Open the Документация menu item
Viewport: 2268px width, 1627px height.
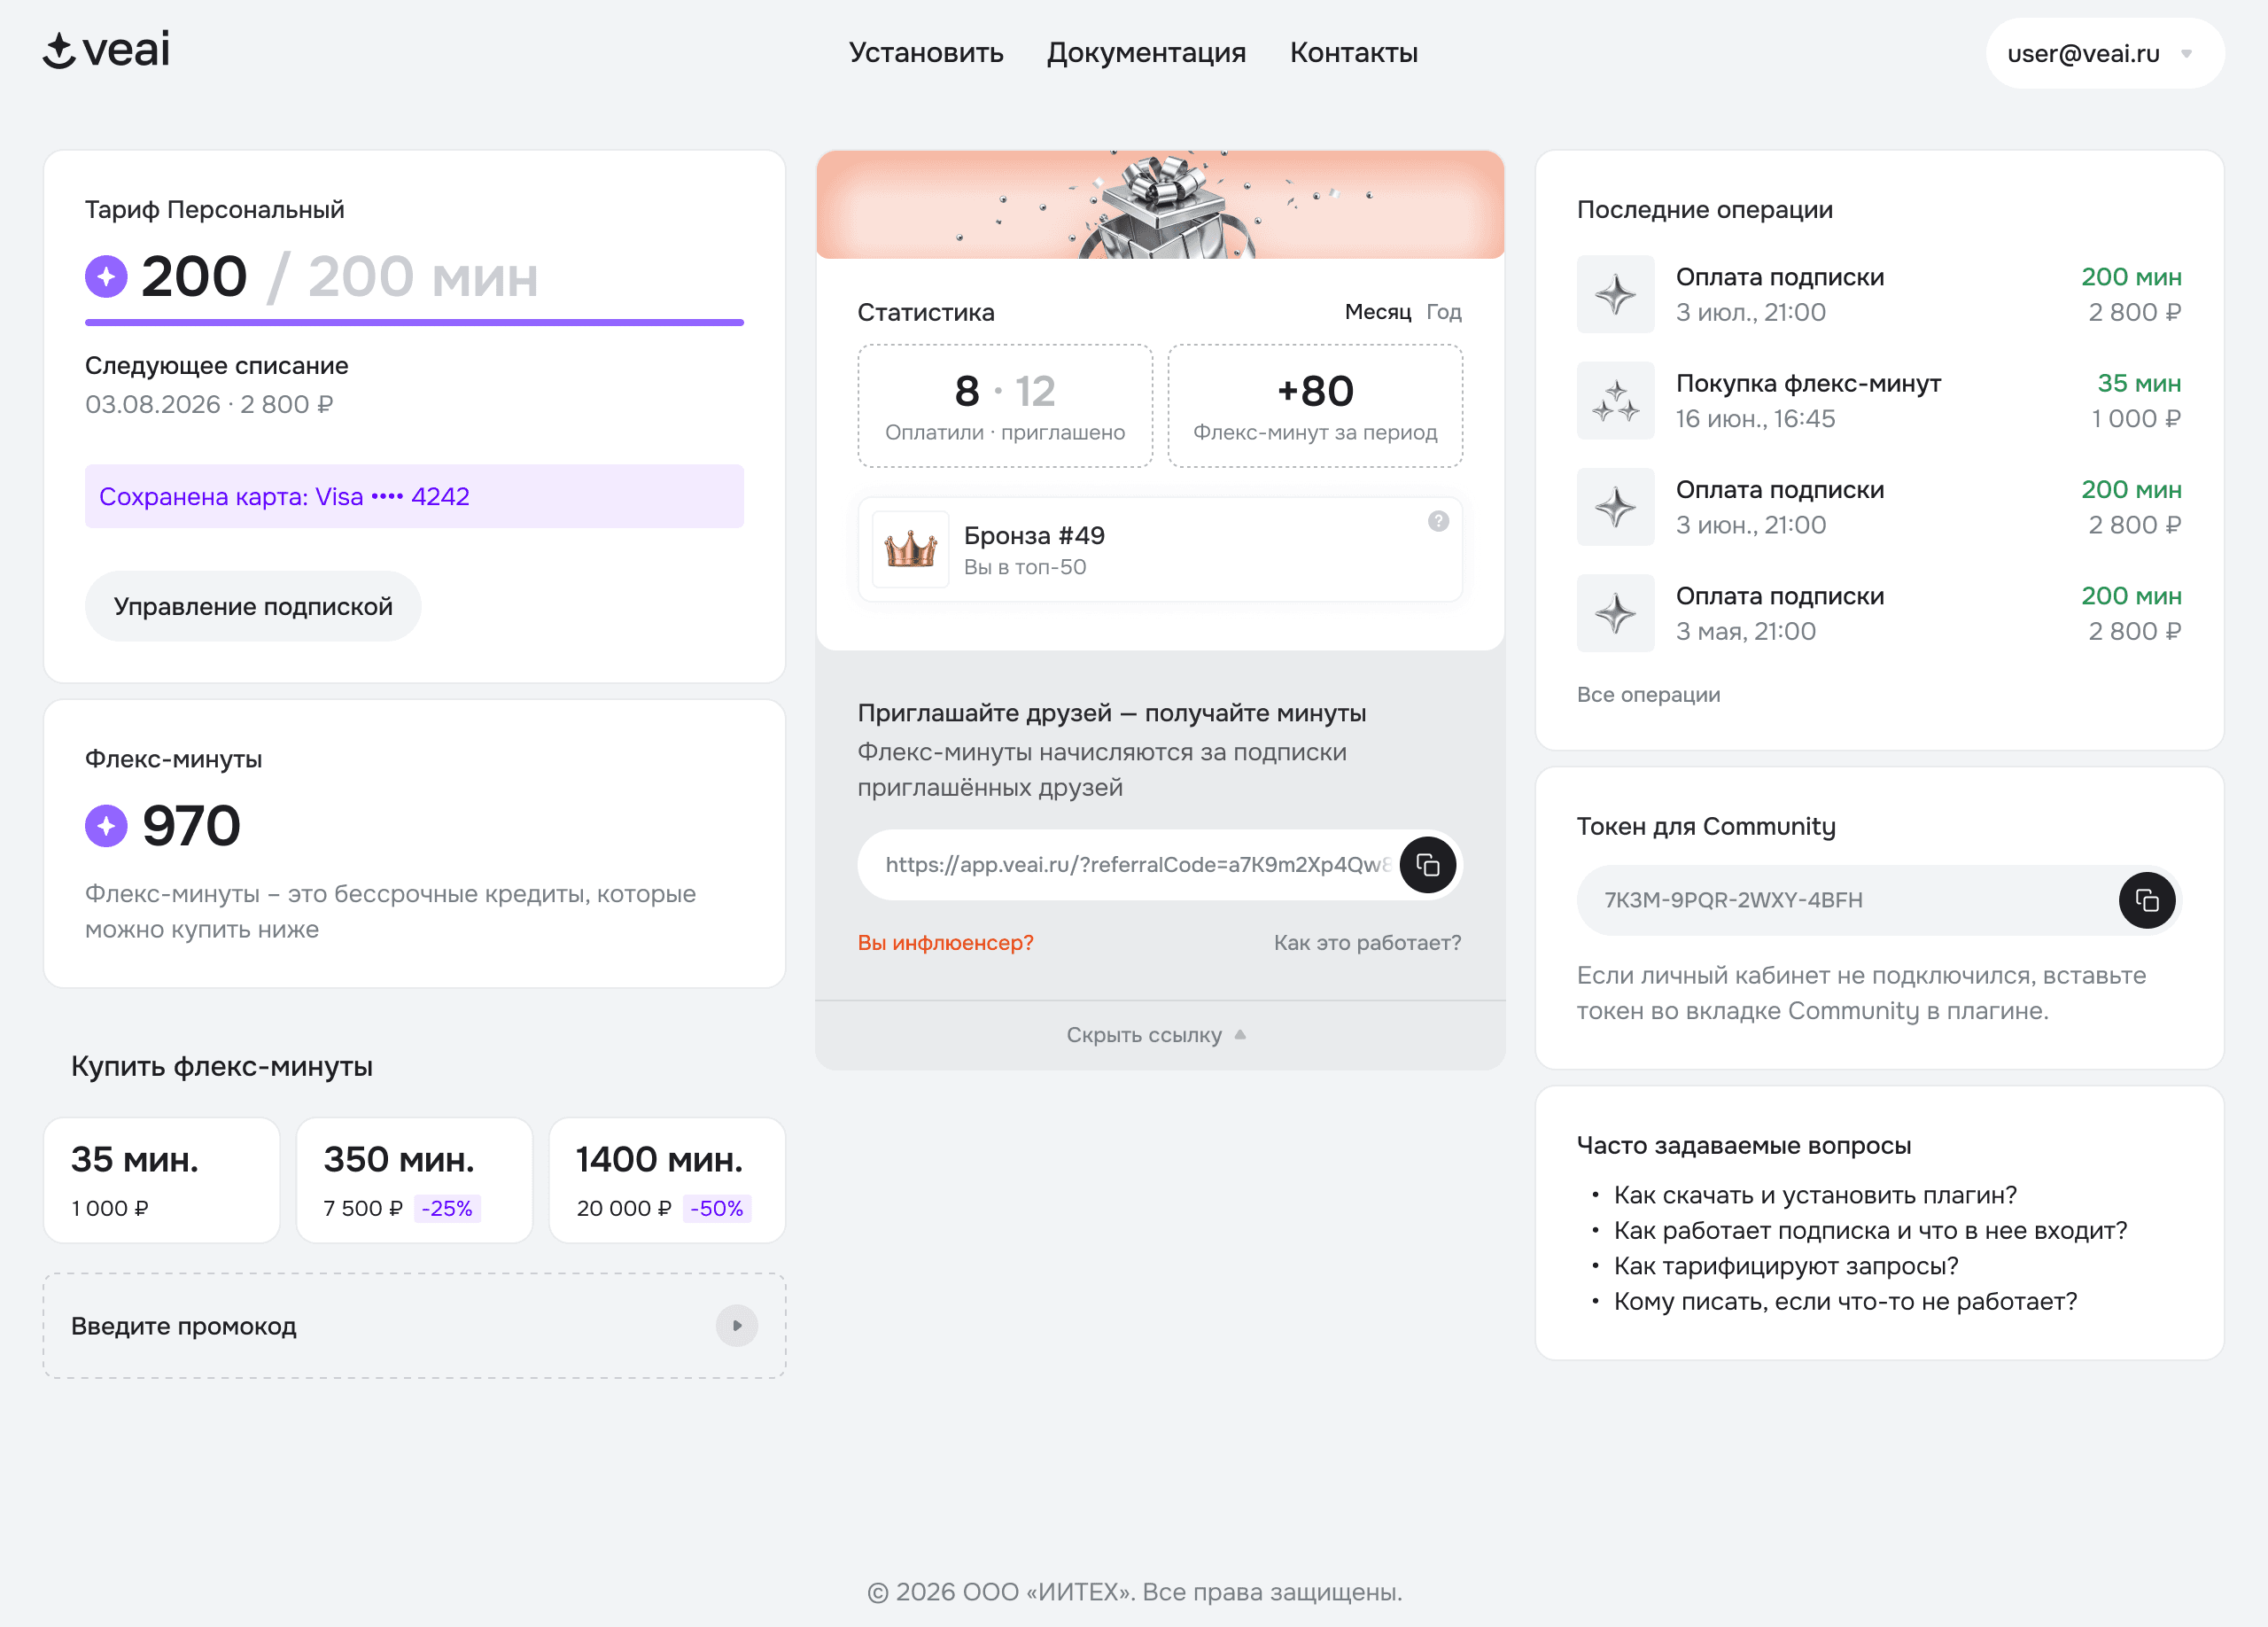pyautogui.click(x=1146, y=53)
